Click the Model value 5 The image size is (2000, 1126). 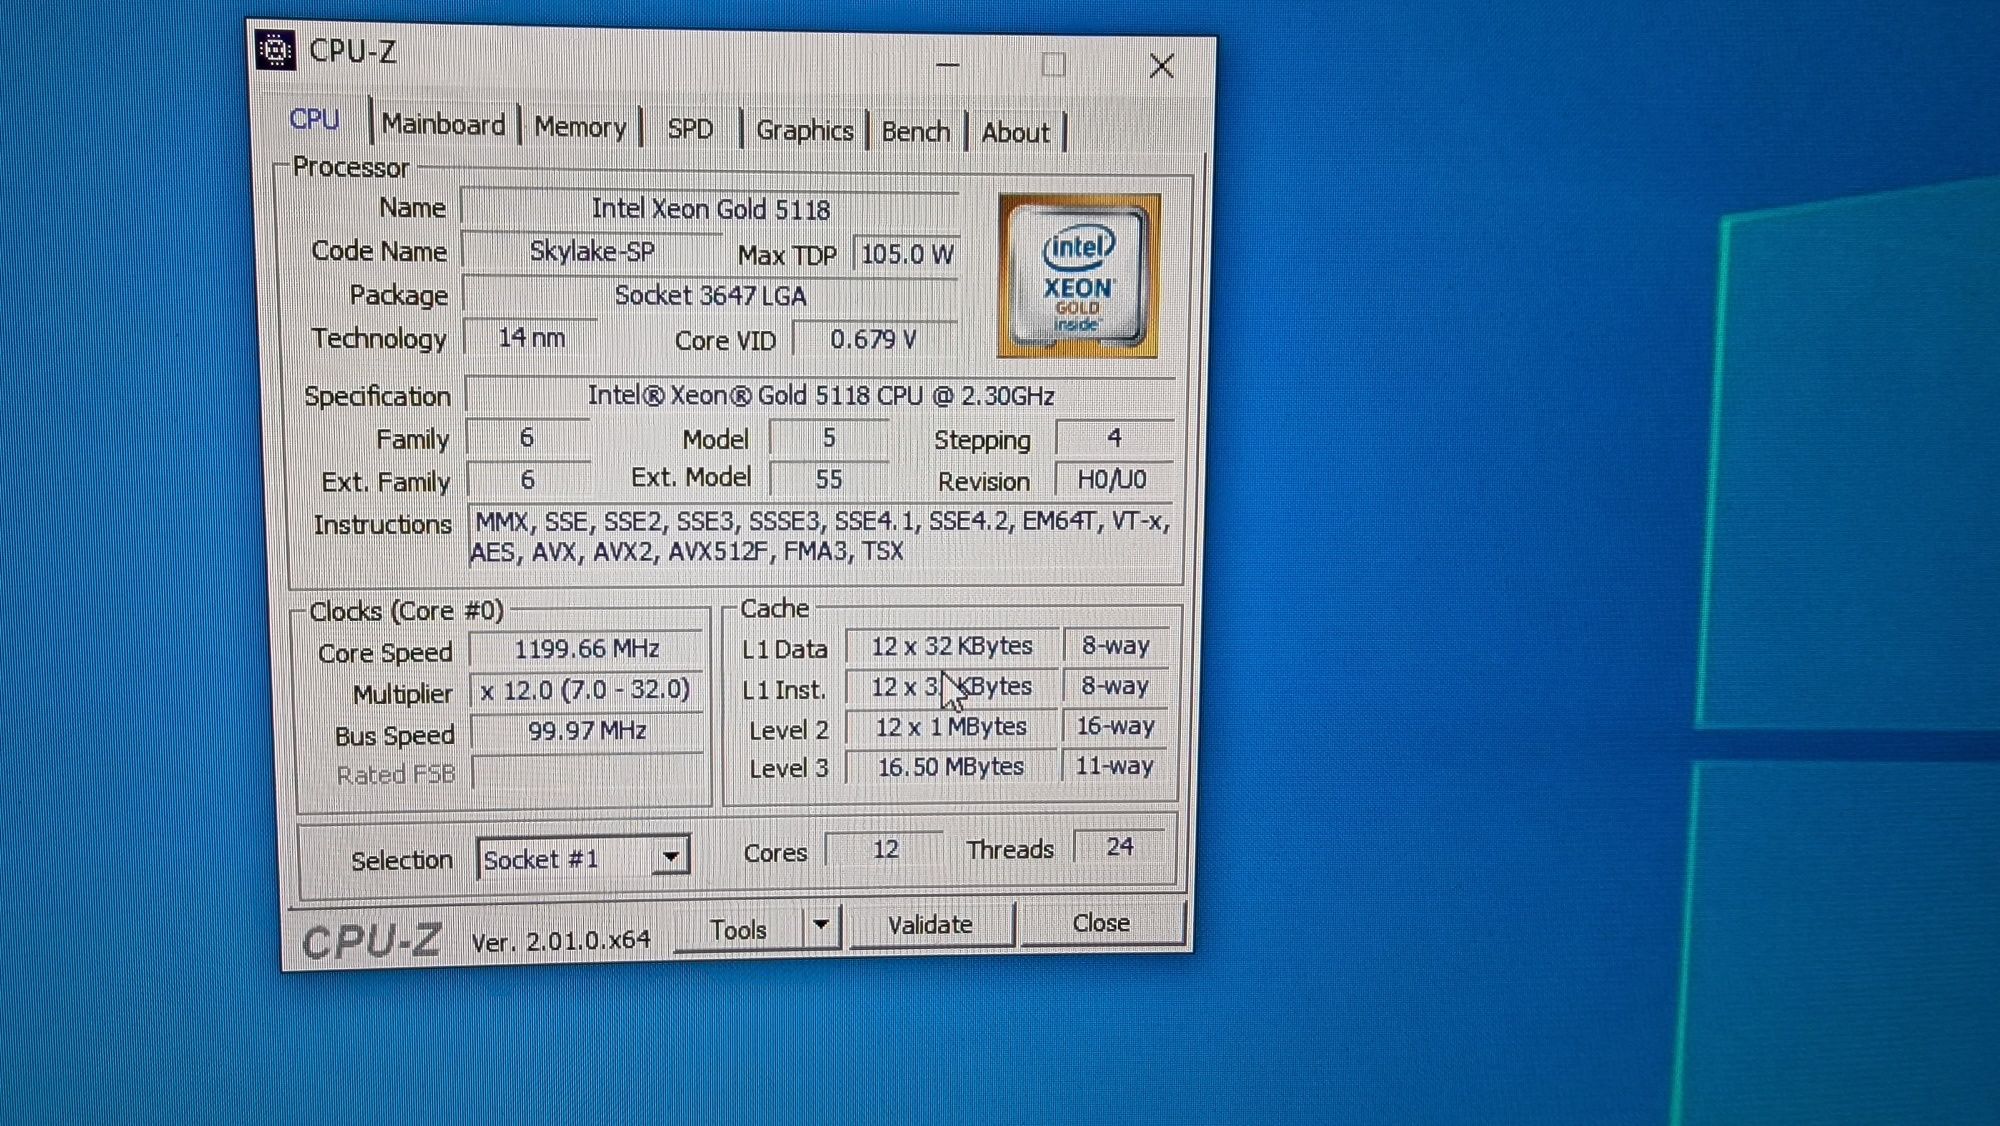(x=829, y=438)
